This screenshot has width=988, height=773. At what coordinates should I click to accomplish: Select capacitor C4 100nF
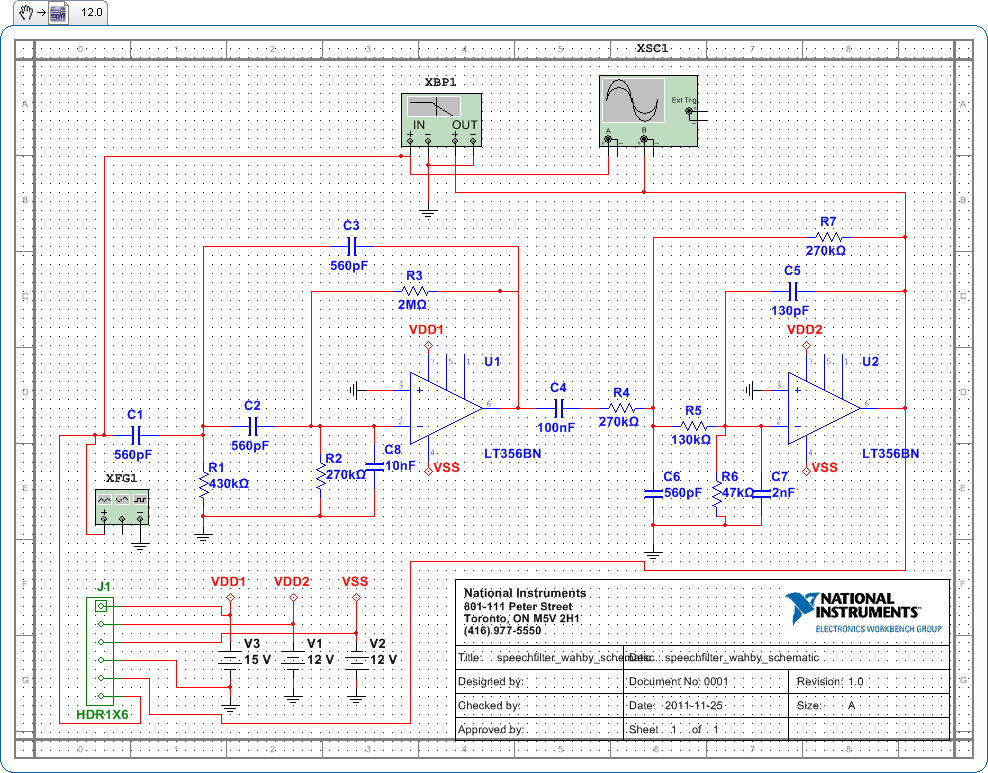coord(558,407)
